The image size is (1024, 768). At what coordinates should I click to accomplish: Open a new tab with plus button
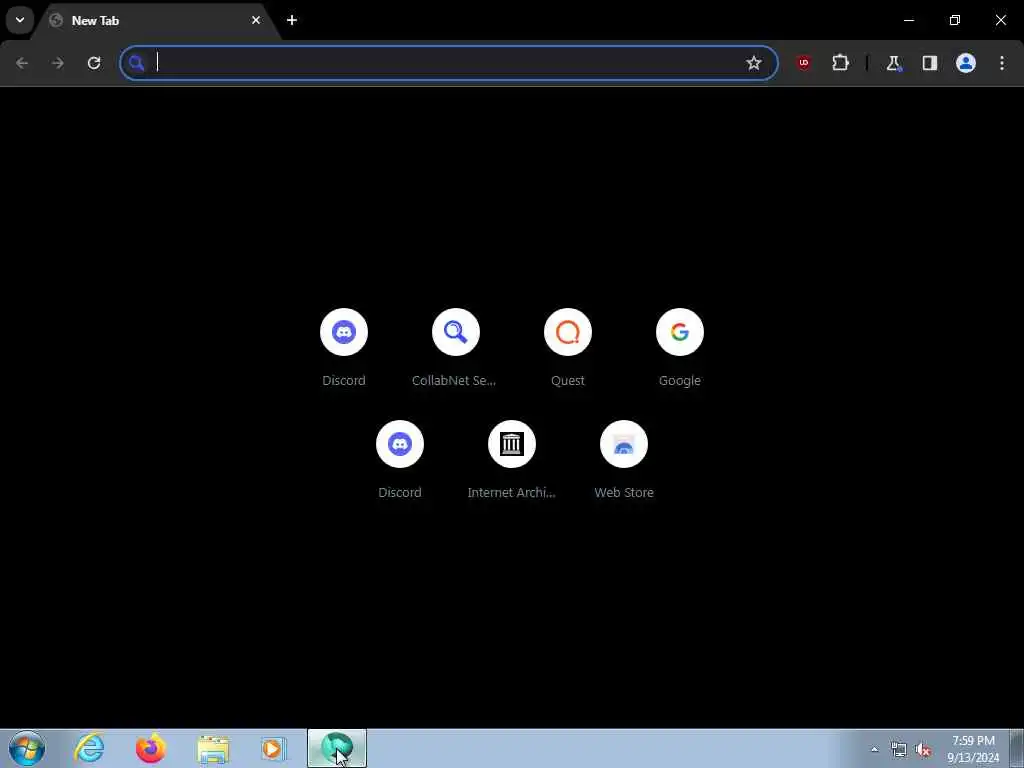[x=292, y=20]
